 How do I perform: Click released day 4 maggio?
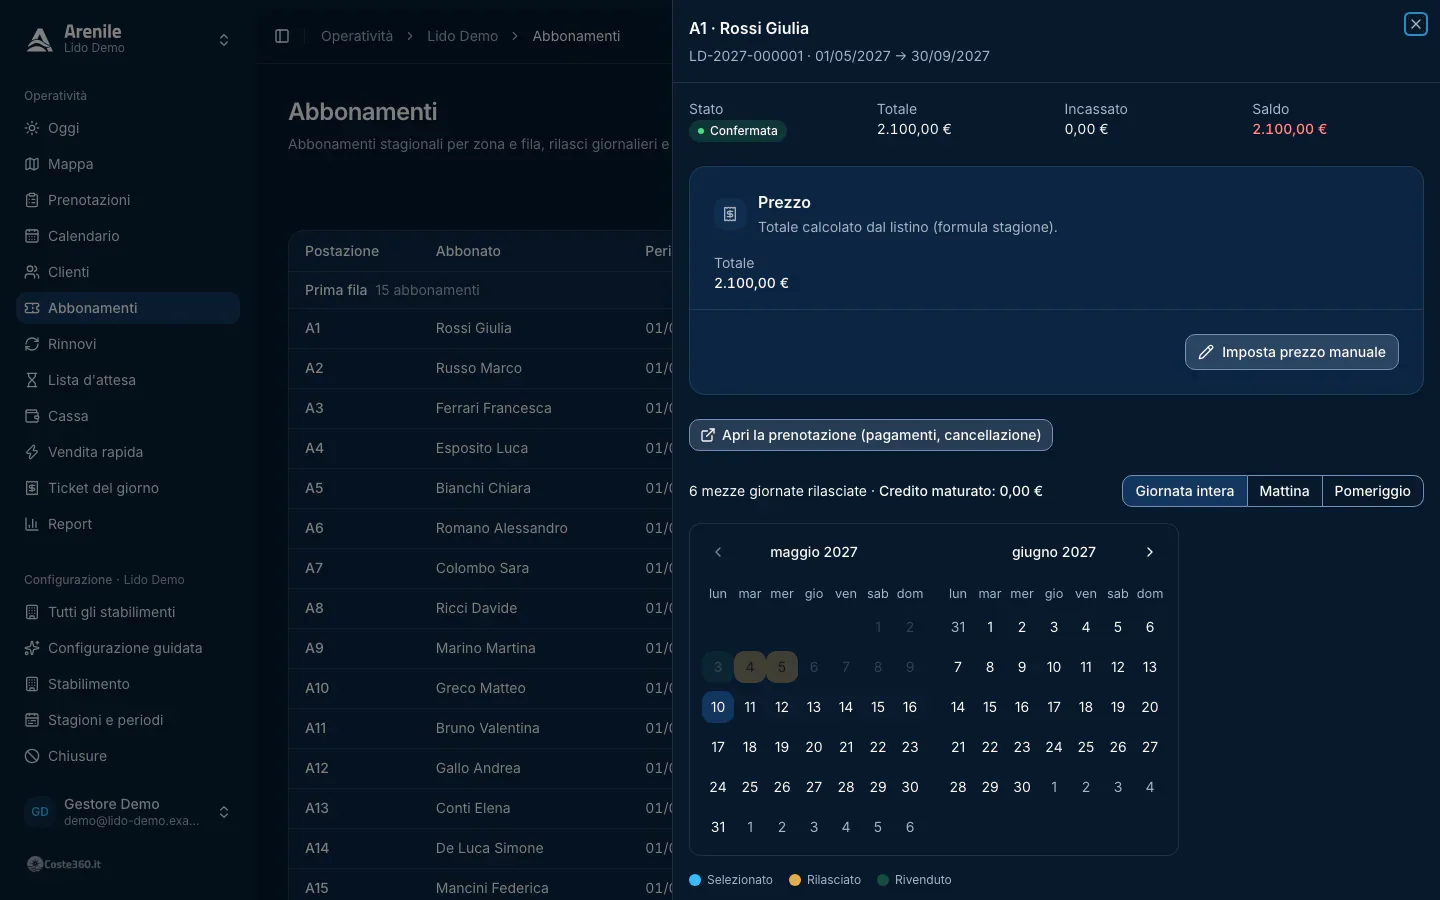[750, 667]
